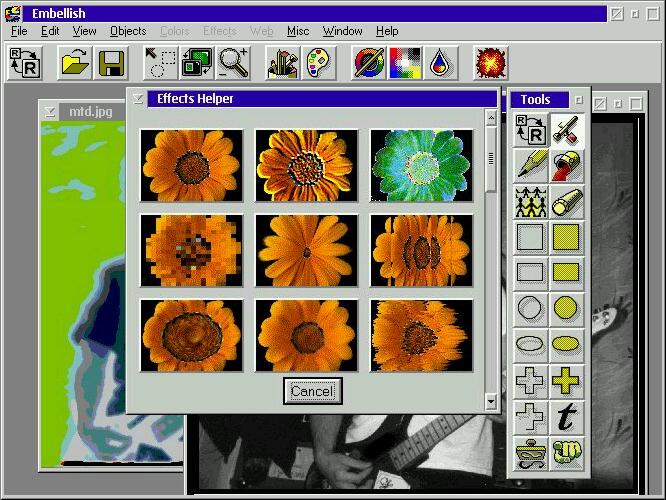Open the Embellish application system icon menu
This screenshot has height=500, width=666.
(13, 13)
